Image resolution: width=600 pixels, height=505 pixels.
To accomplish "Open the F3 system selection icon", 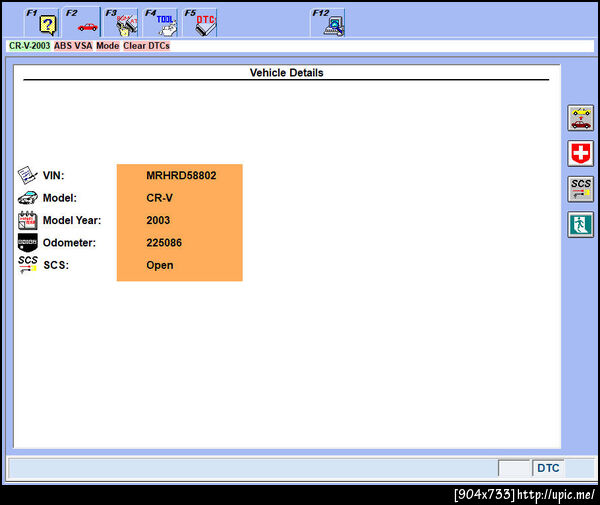I will 121,23.
